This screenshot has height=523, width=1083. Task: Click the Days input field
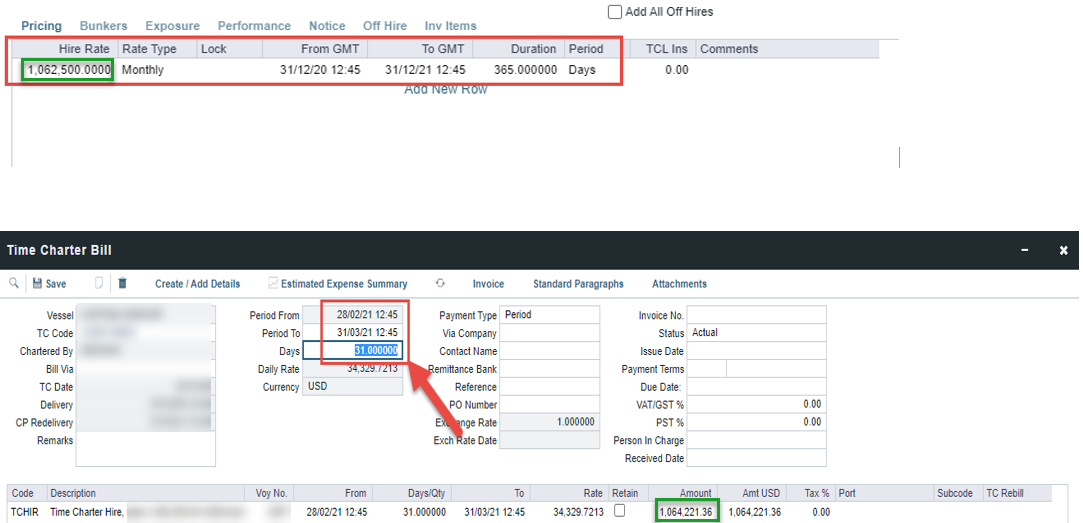[x=352, y=351]
